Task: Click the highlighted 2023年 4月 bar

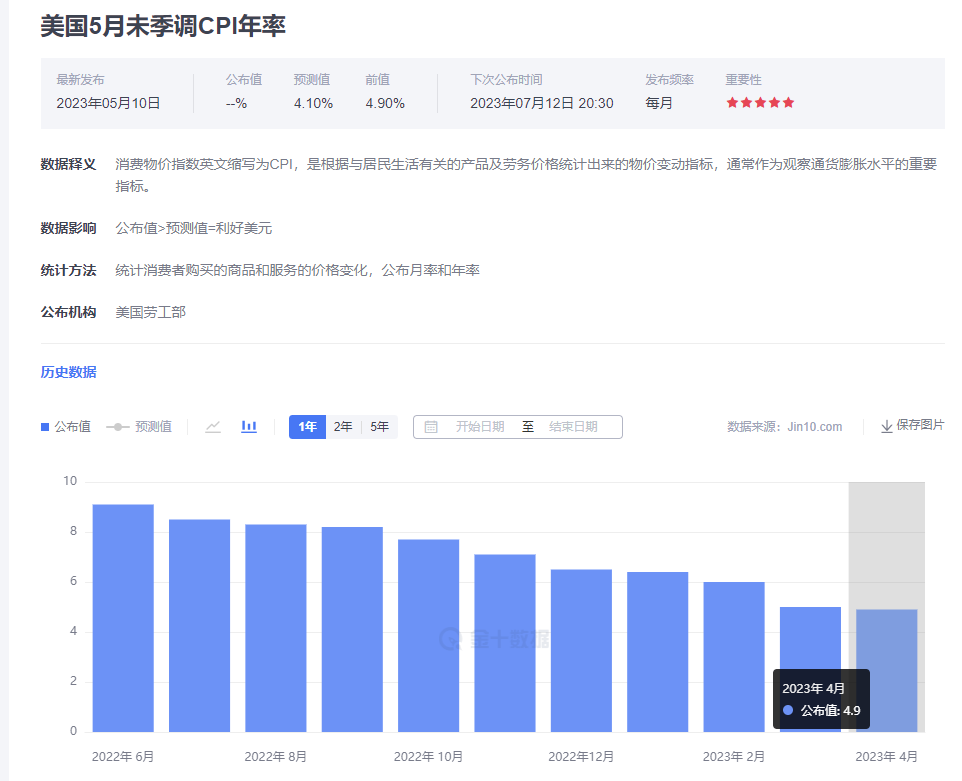Action: (887, 671)
